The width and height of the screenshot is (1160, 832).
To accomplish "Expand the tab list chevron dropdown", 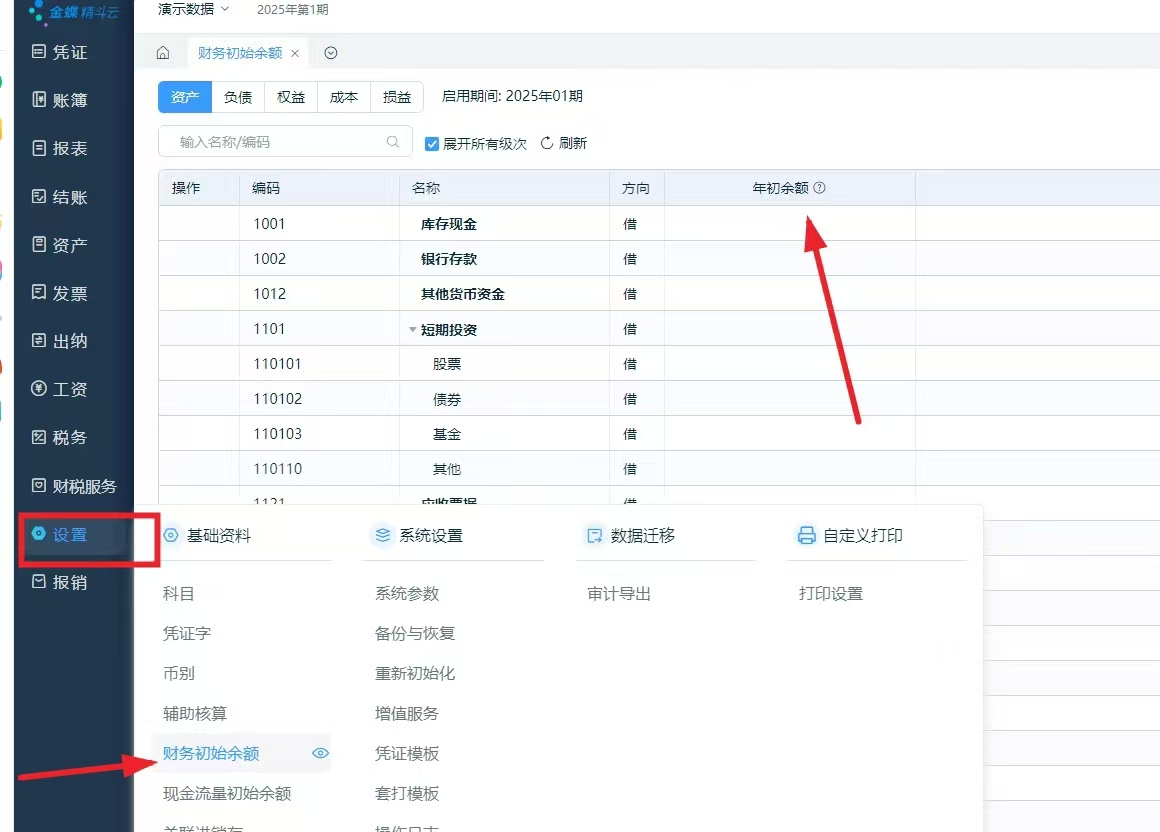I will 331,53.
